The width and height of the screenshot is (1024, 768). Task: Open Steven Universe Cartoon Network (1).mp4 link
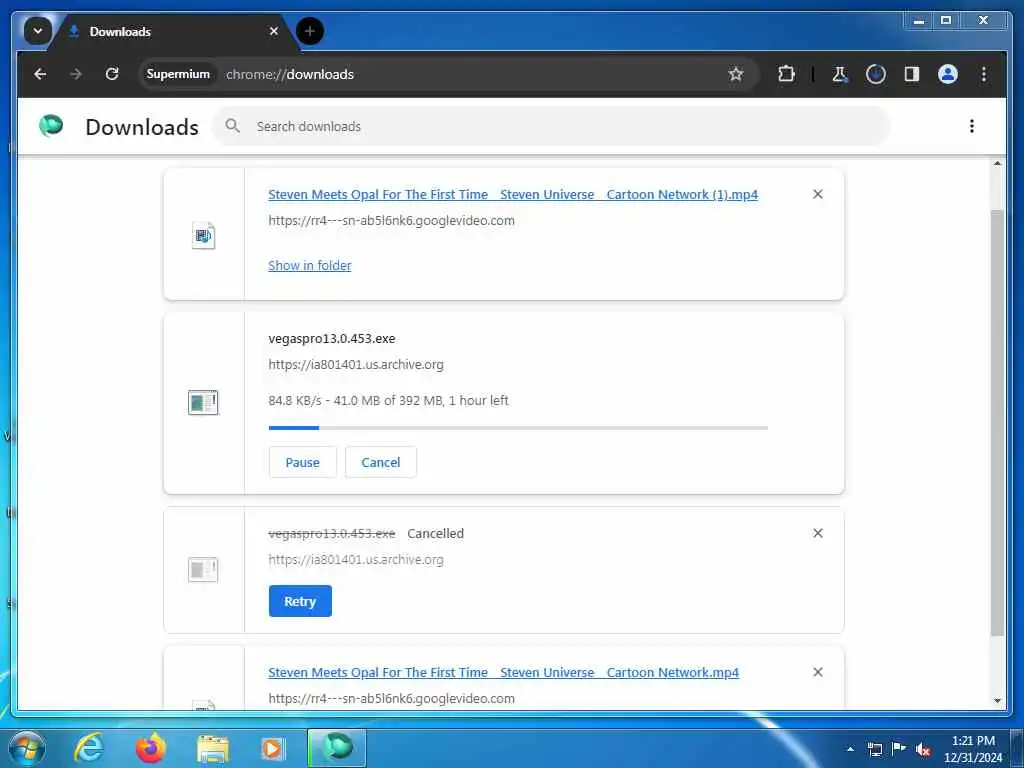tap(513, 194)
